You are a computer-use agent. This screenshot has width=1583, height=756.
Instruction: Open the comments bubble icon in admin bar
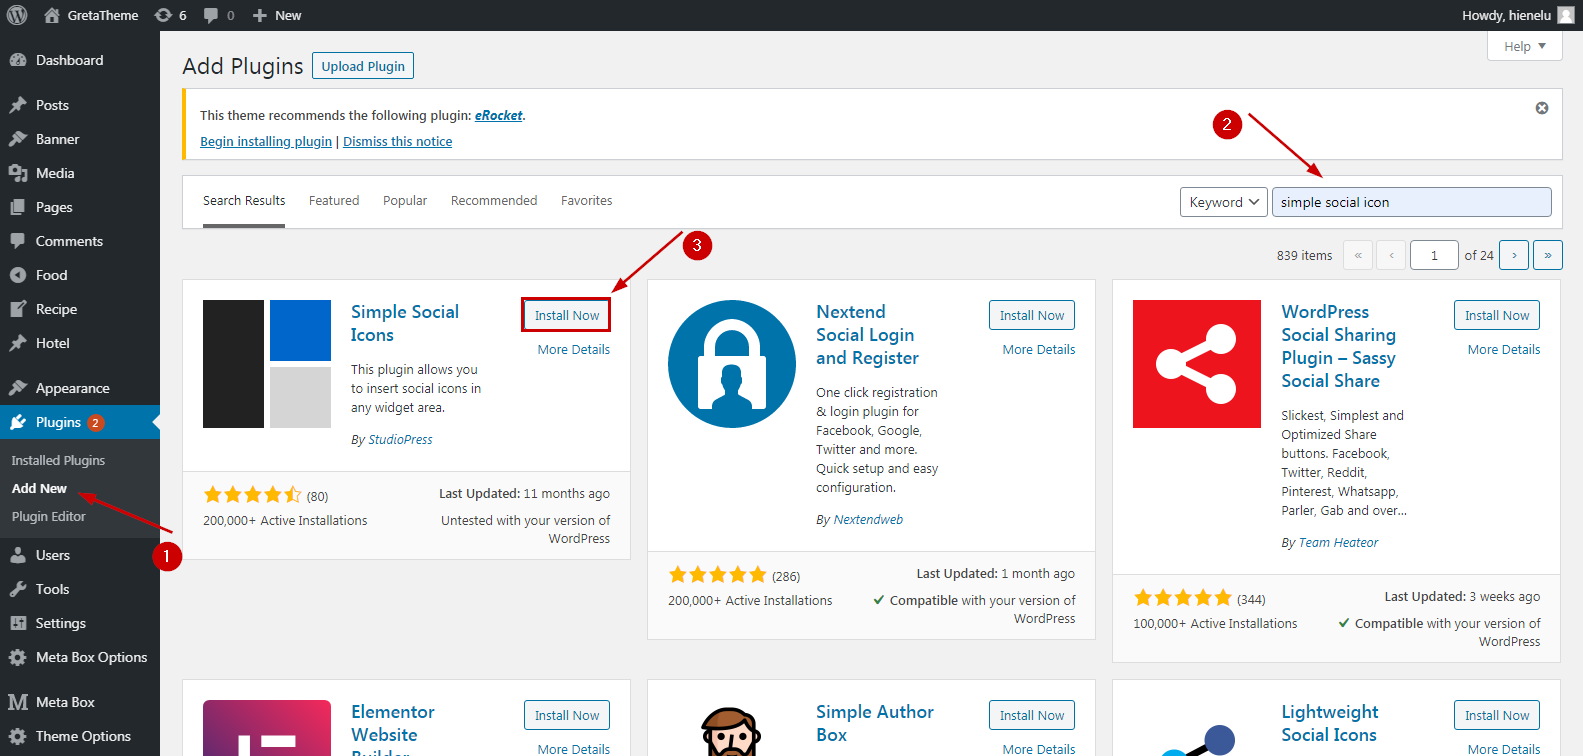click(211, 15)
